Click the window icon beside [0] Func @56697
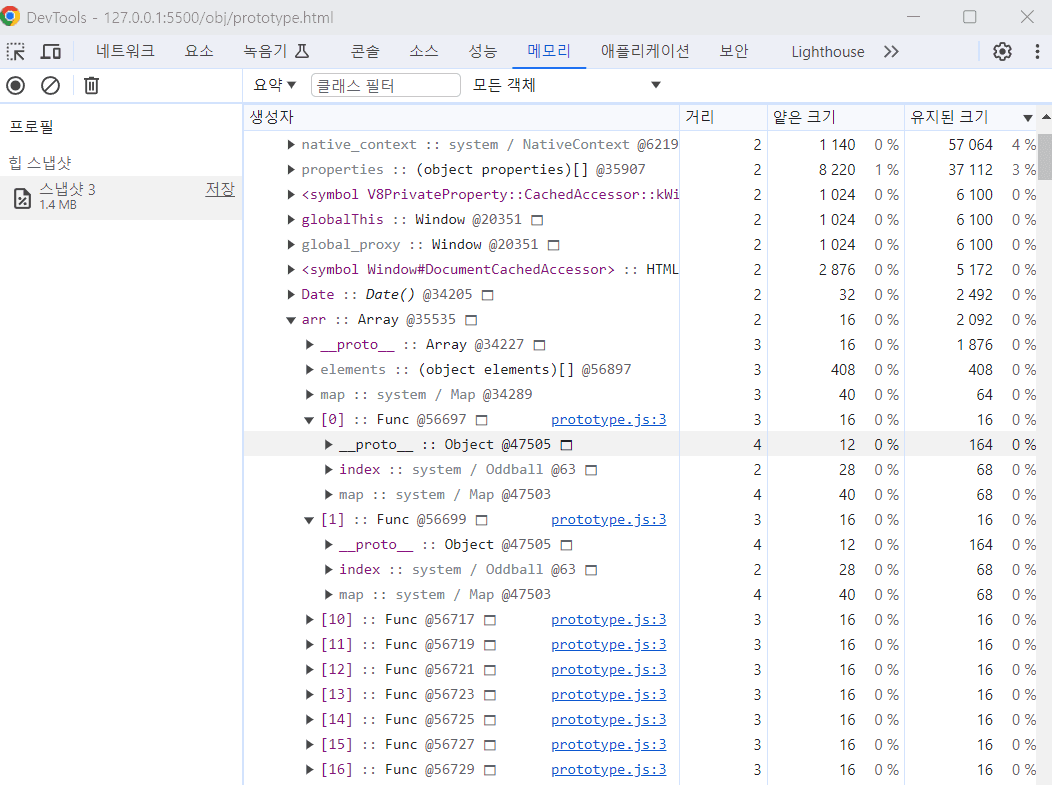Screen dimensions: 1052x785 coord(482,420)
